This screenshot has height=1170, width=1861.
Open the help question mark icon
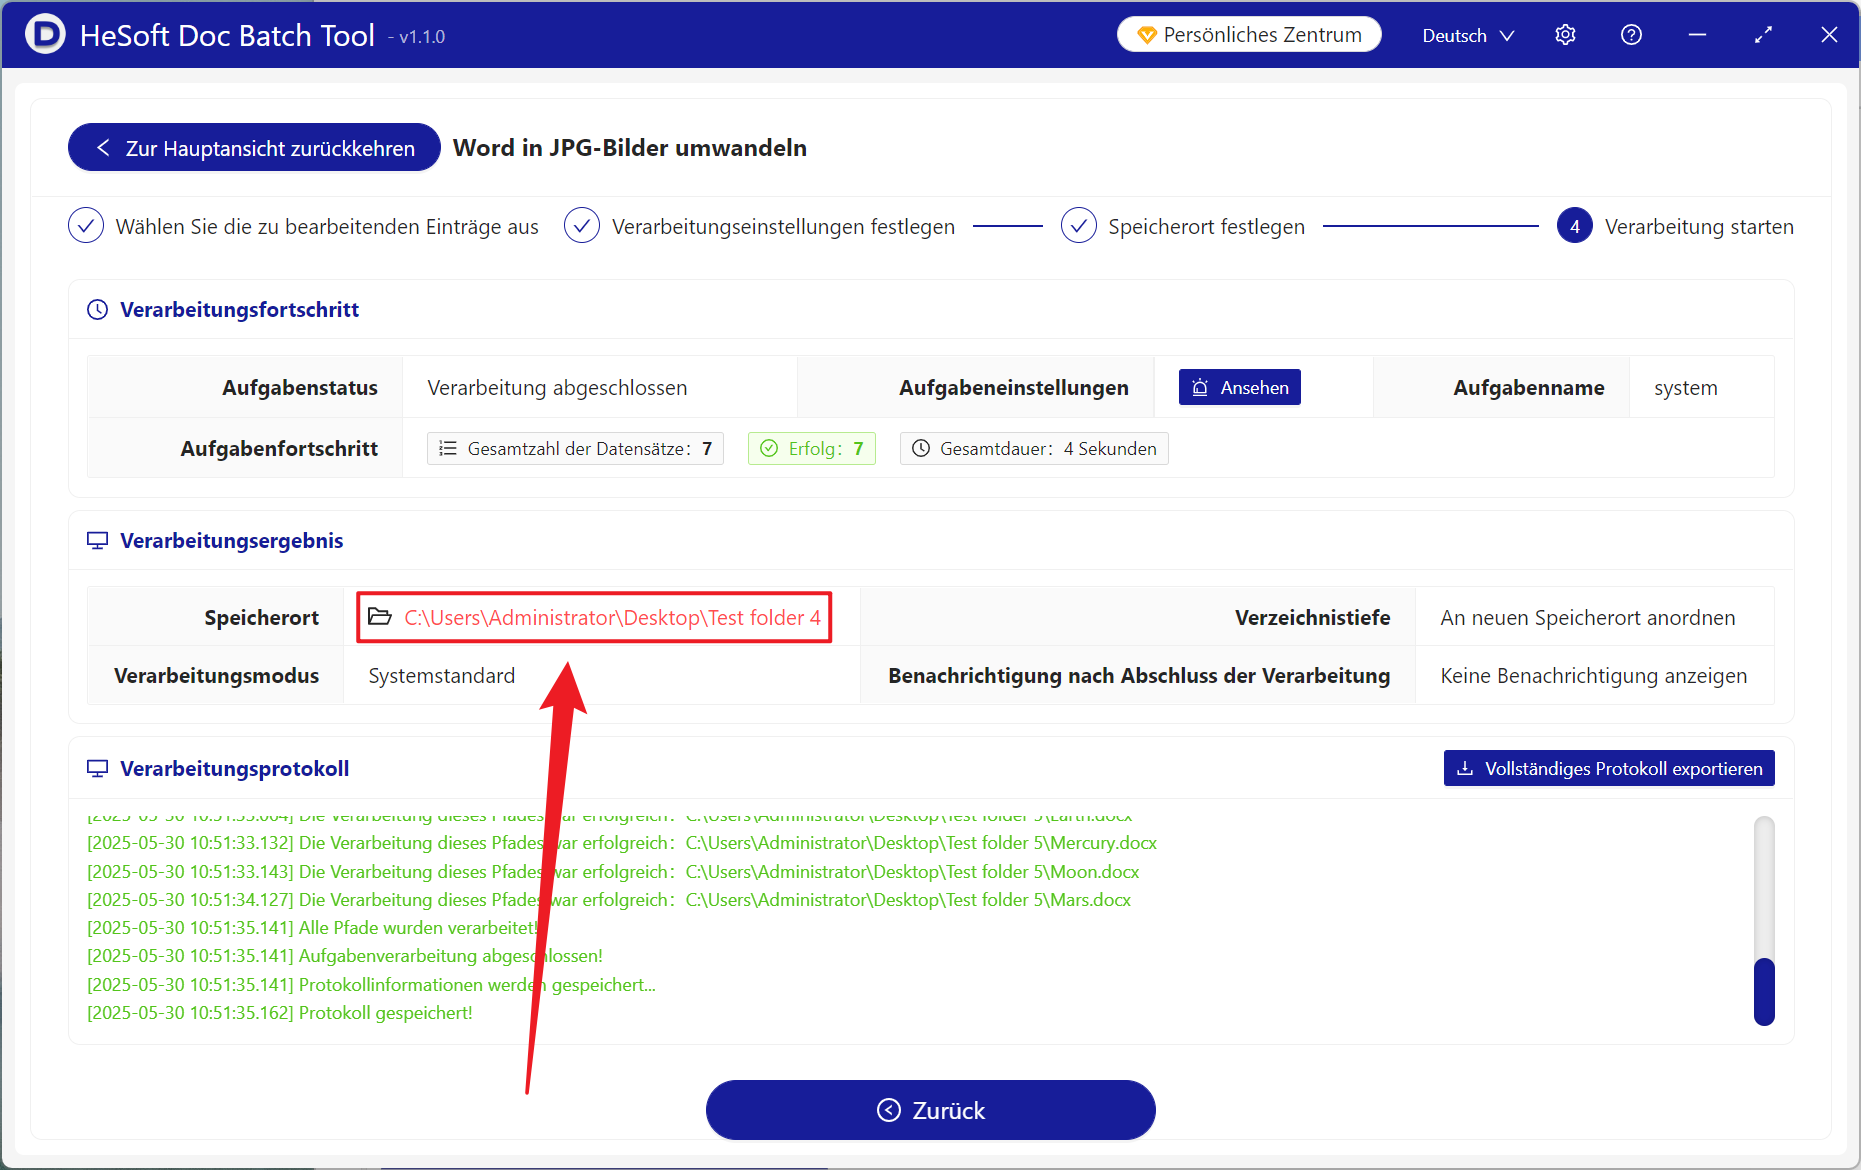tap(1631, 35)
